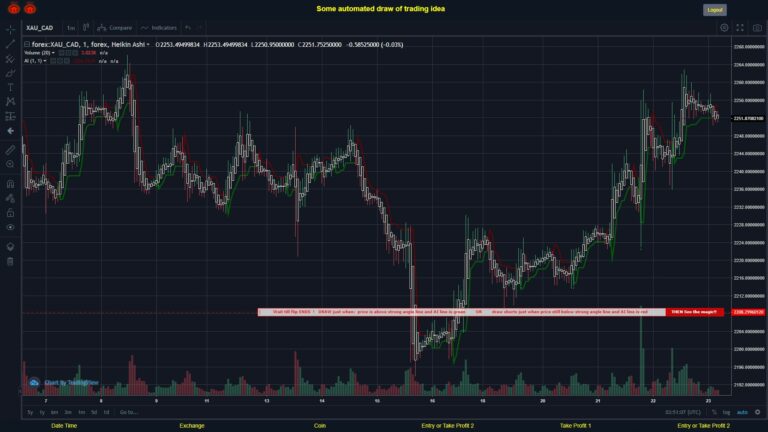Viewport: 768px width, 432px height.
Task: Click the Go to... button
Action: (128, 412)
